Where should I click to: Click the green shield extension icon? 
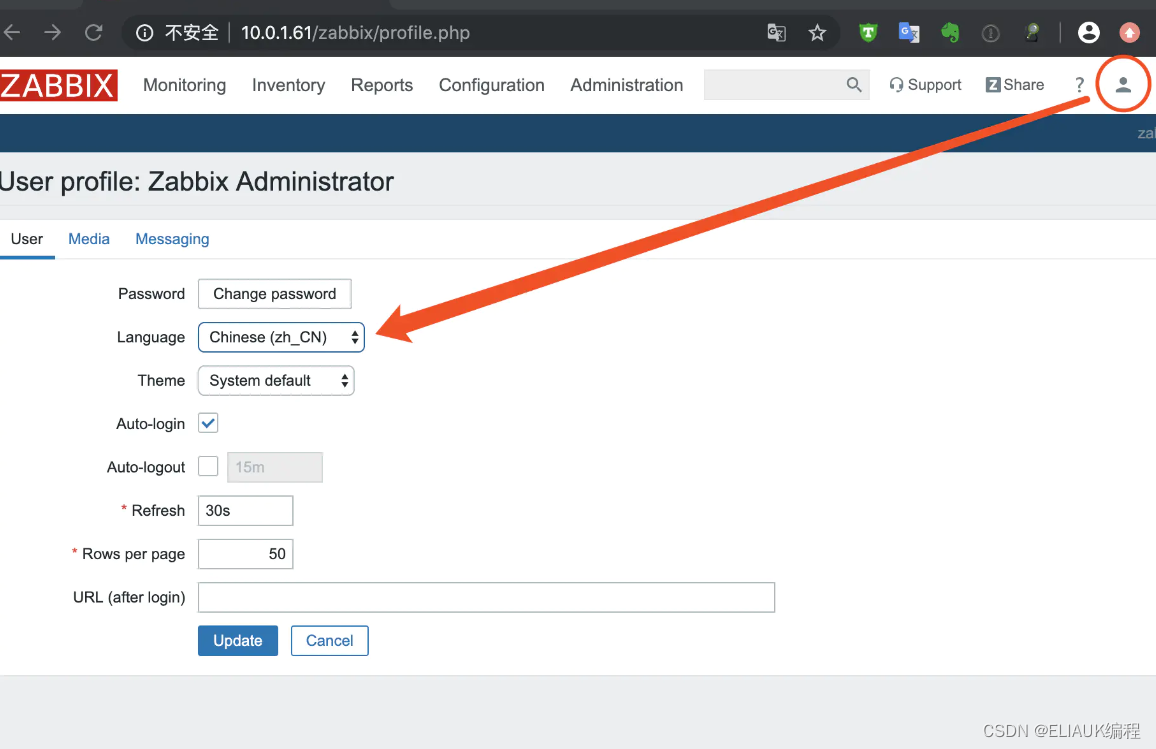(x=868, y=32)
